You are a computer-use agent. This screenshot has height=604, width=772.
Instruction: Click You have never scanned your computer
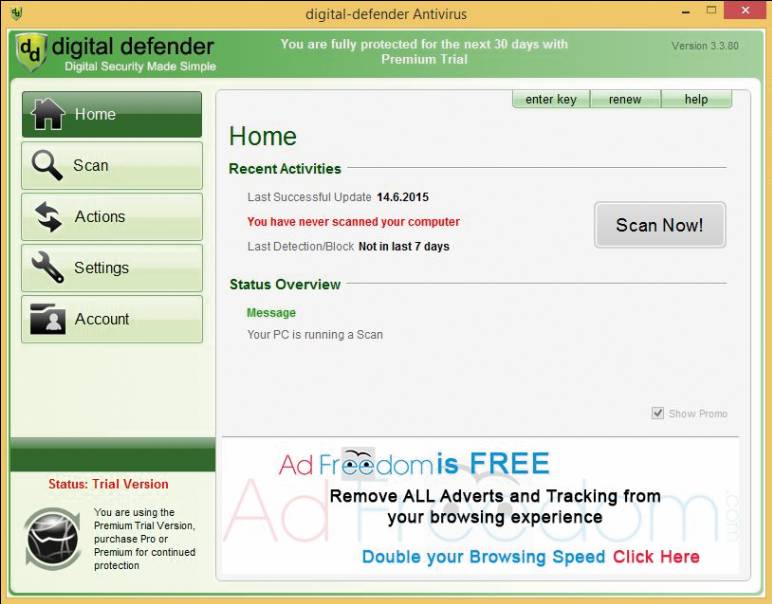coord(353,222)
